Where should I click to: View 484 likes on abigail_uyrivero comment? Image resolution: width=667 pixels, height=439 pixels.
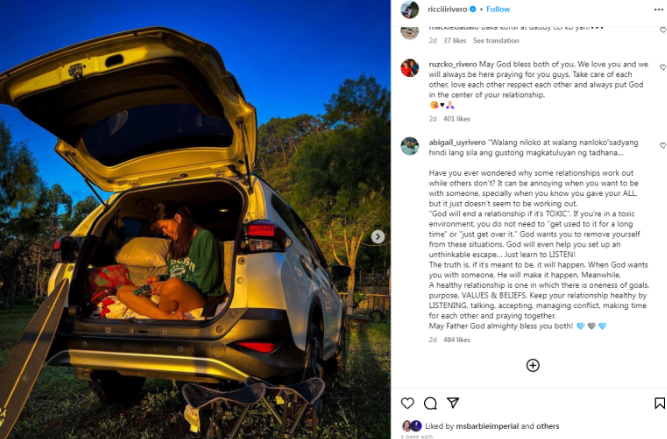click(x=456, y=339)
